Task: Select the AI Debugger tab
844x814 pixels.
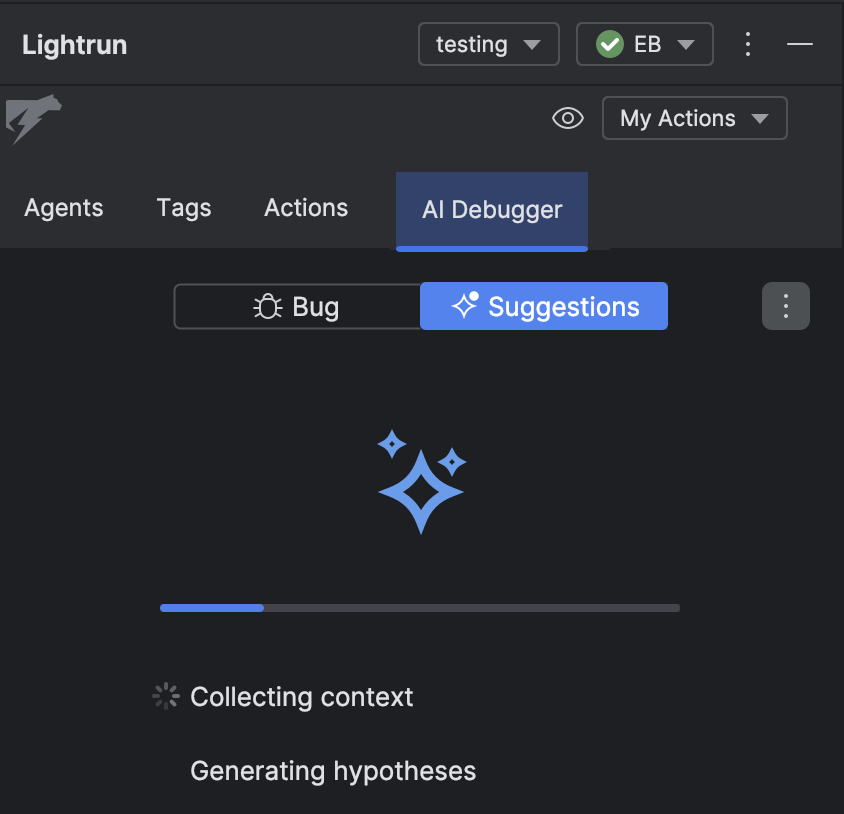Action: coord(492,210)
